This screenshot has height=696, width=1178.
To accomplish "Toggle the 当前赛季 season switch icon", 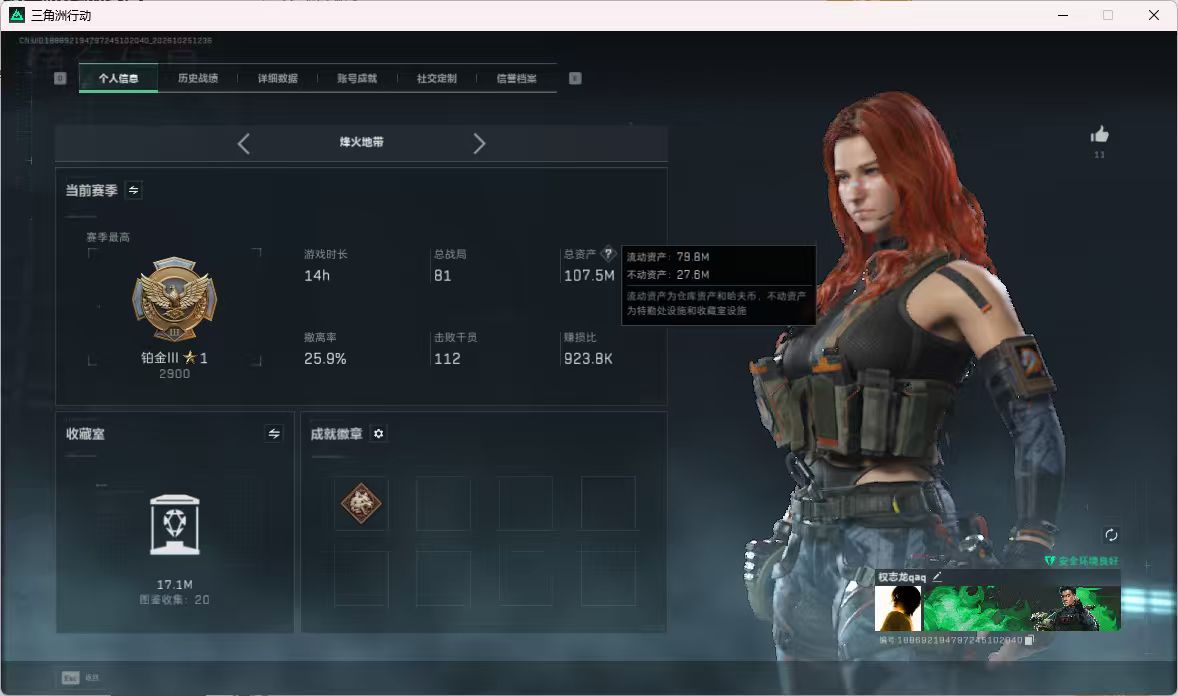I will [134, 190].
